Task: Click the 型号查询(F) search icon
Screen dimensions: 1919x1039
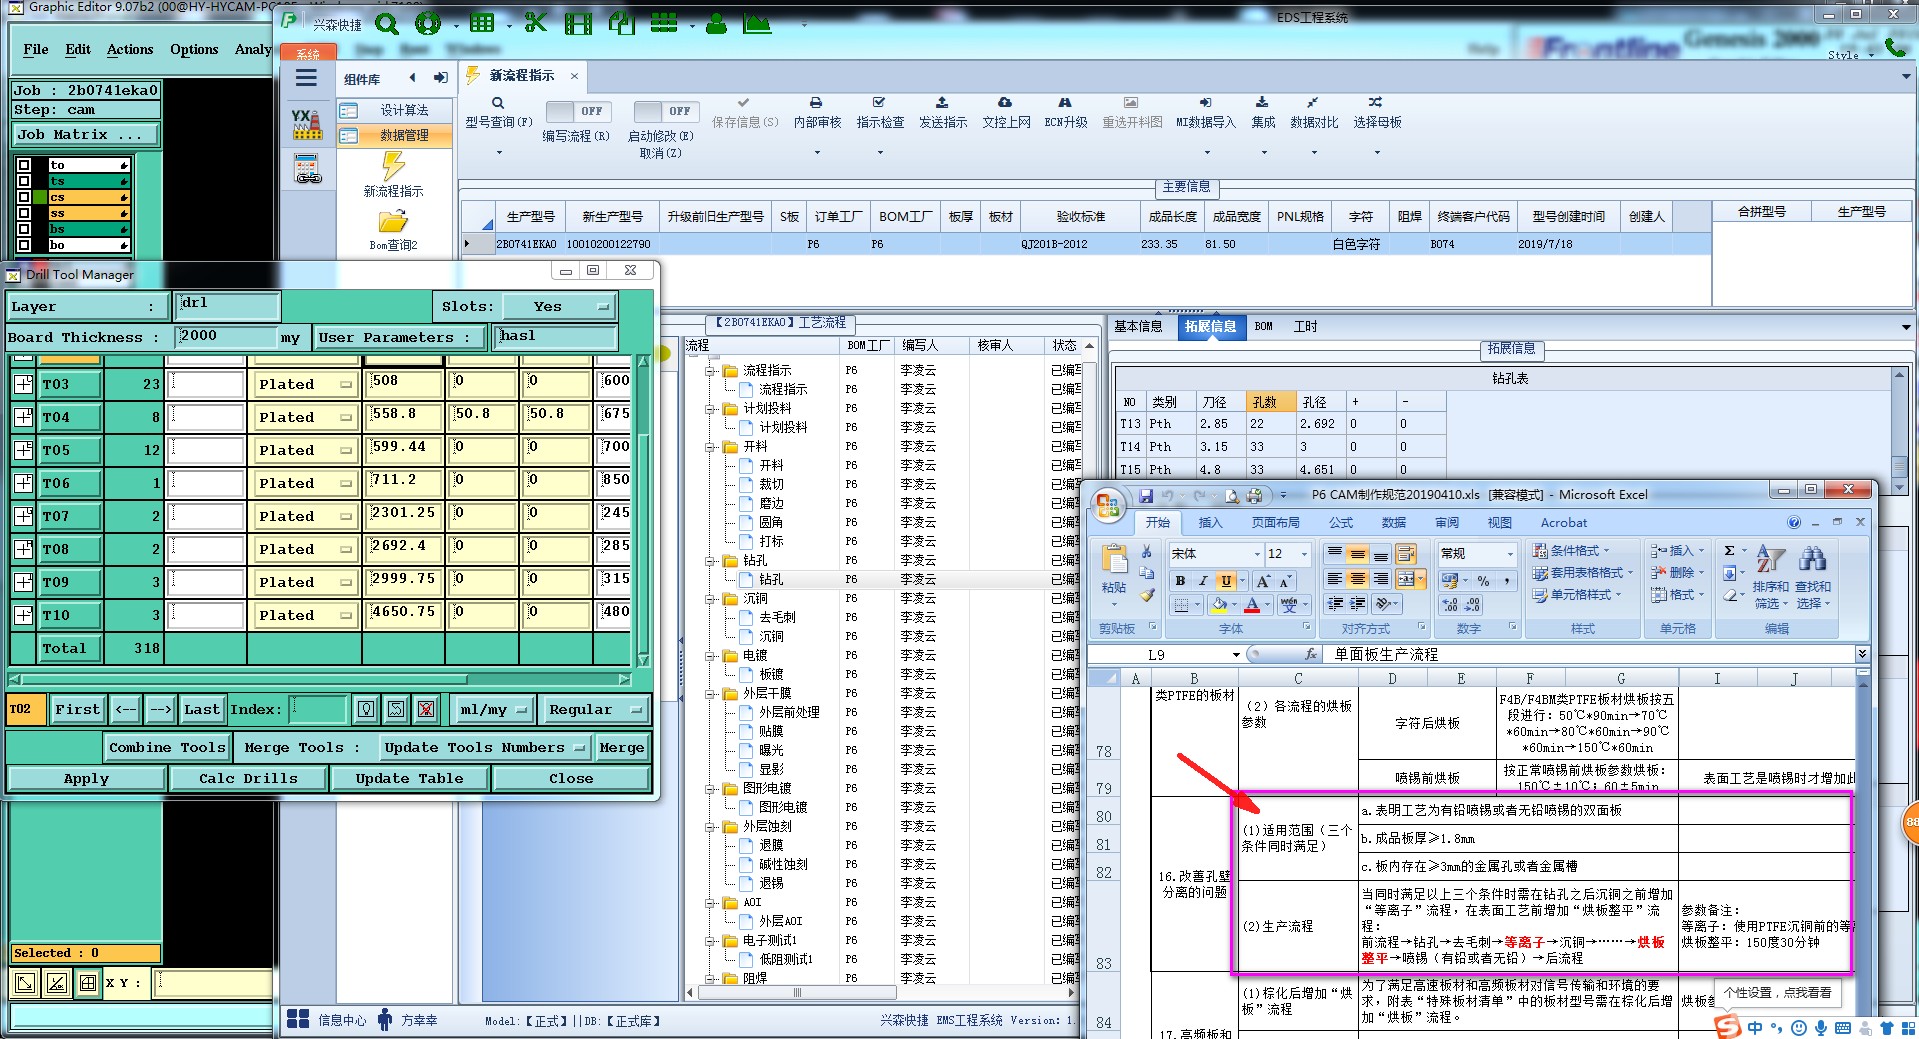Action: 498,103
